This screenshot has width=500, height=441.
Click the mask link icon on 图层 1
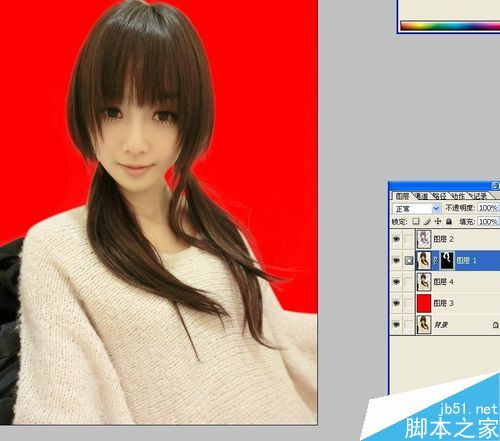click(436, 261)
